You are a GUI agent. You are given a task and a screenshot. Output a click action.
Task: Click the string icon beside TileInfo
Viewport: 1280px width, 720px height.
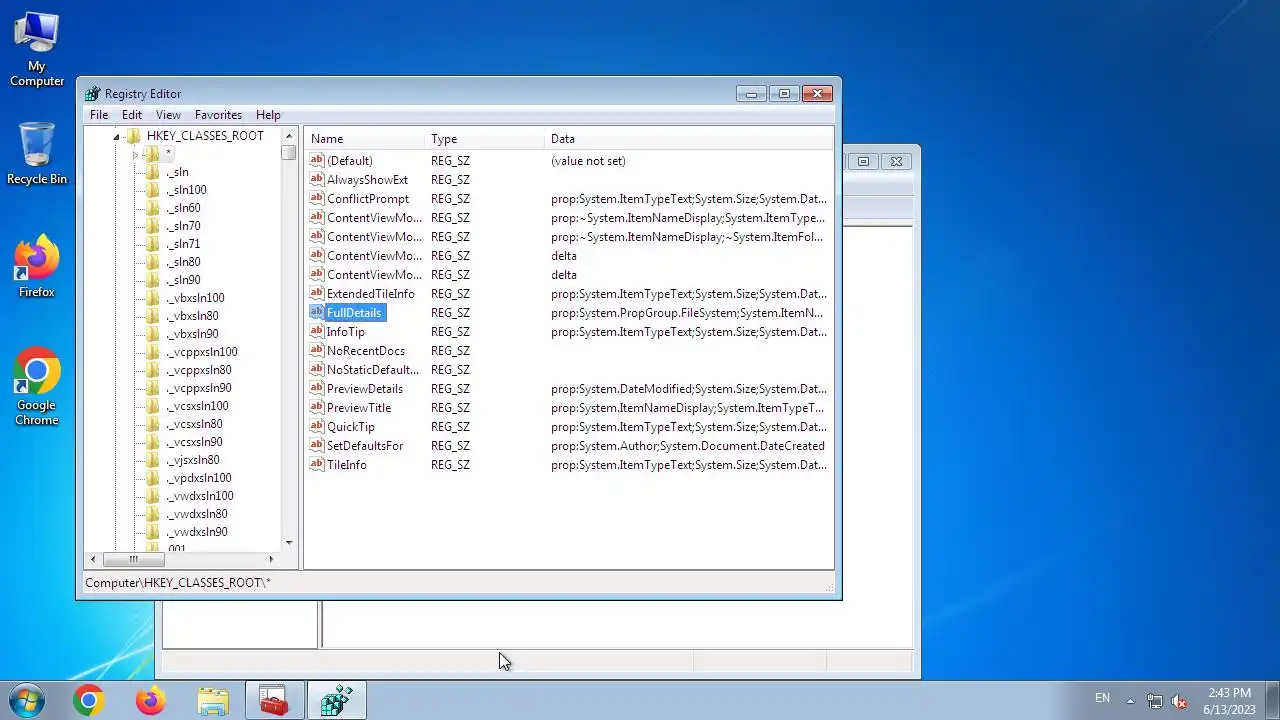(317, 464)
